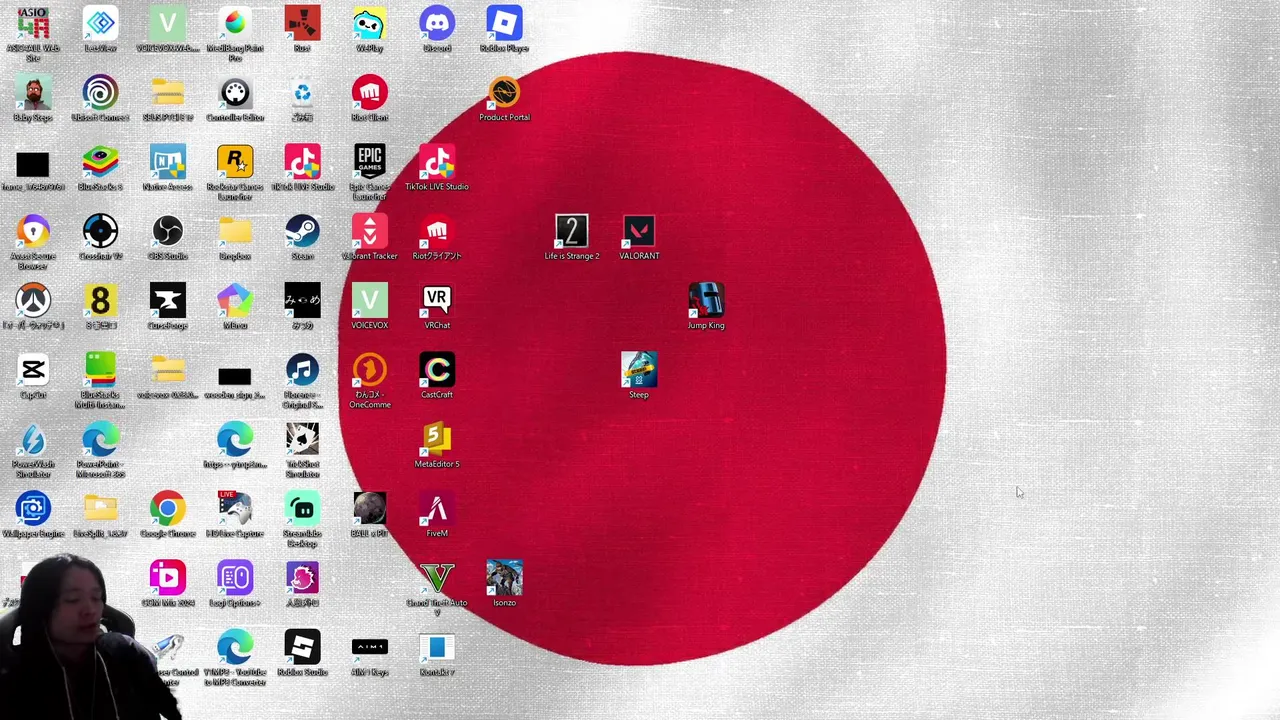Image resolution: width=1280 pixels, height=720 pixels.
Task: Launch Ubisoft Connect from the desktop
Action: click(100, 93)
